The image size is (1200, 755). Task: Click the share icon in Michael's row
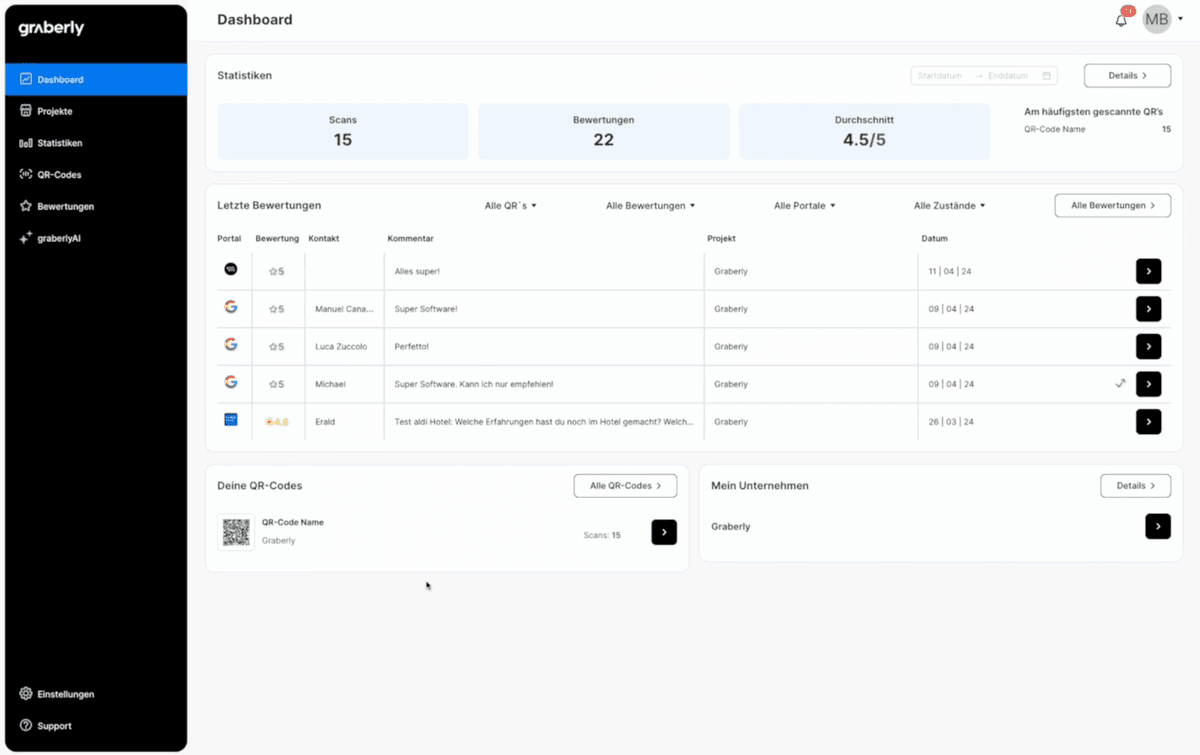1121,384
